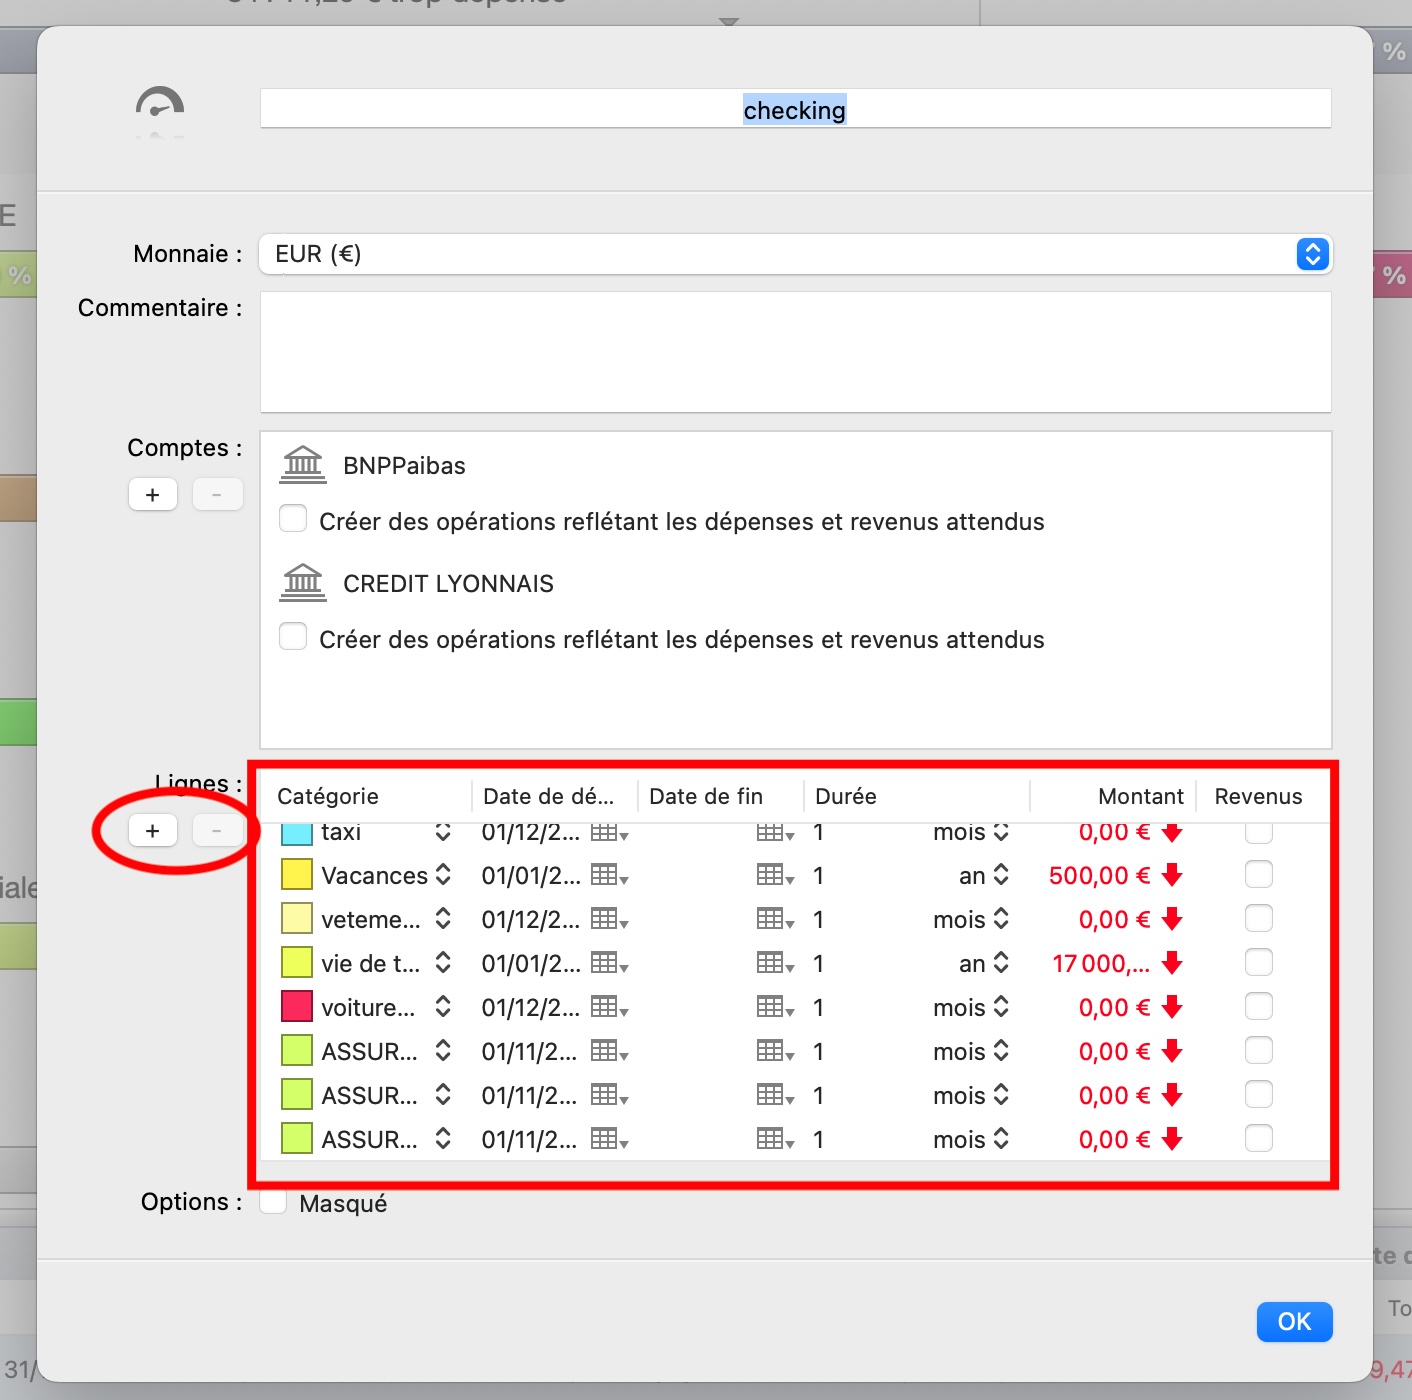Open category selector for Vacances row
Viewport: 1412px width, 1400px height.
pos(443,876)
